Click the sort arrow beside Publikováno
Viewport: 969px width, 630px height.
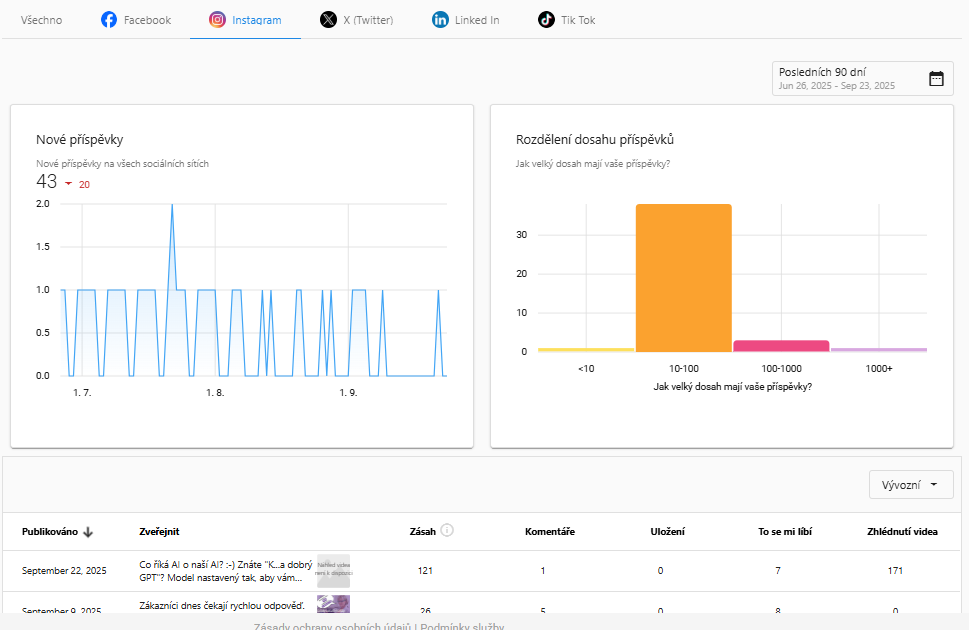[88, 532]
